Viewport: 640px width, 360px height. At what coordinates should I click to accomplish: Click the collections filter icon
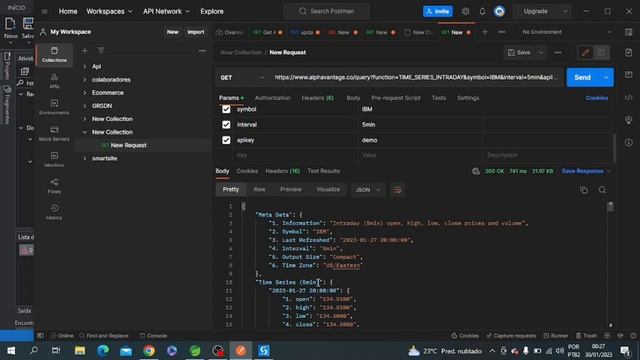click(101, 51)
